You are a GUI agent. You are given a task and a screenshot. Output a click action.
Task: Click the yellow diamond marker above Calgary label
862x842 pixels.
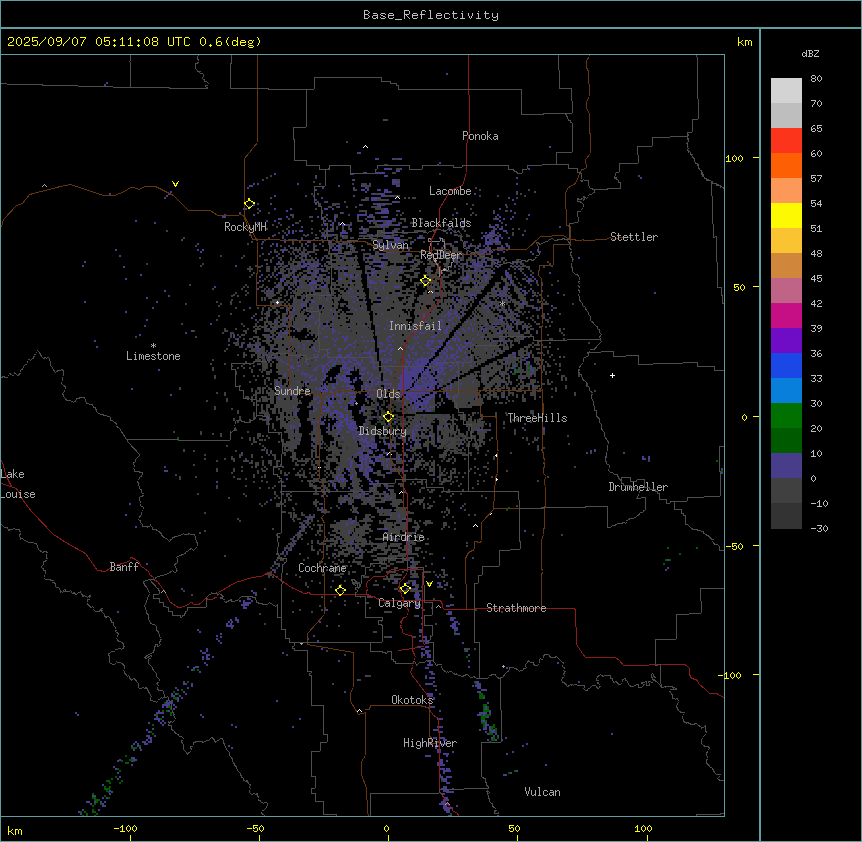coord(405,589)
